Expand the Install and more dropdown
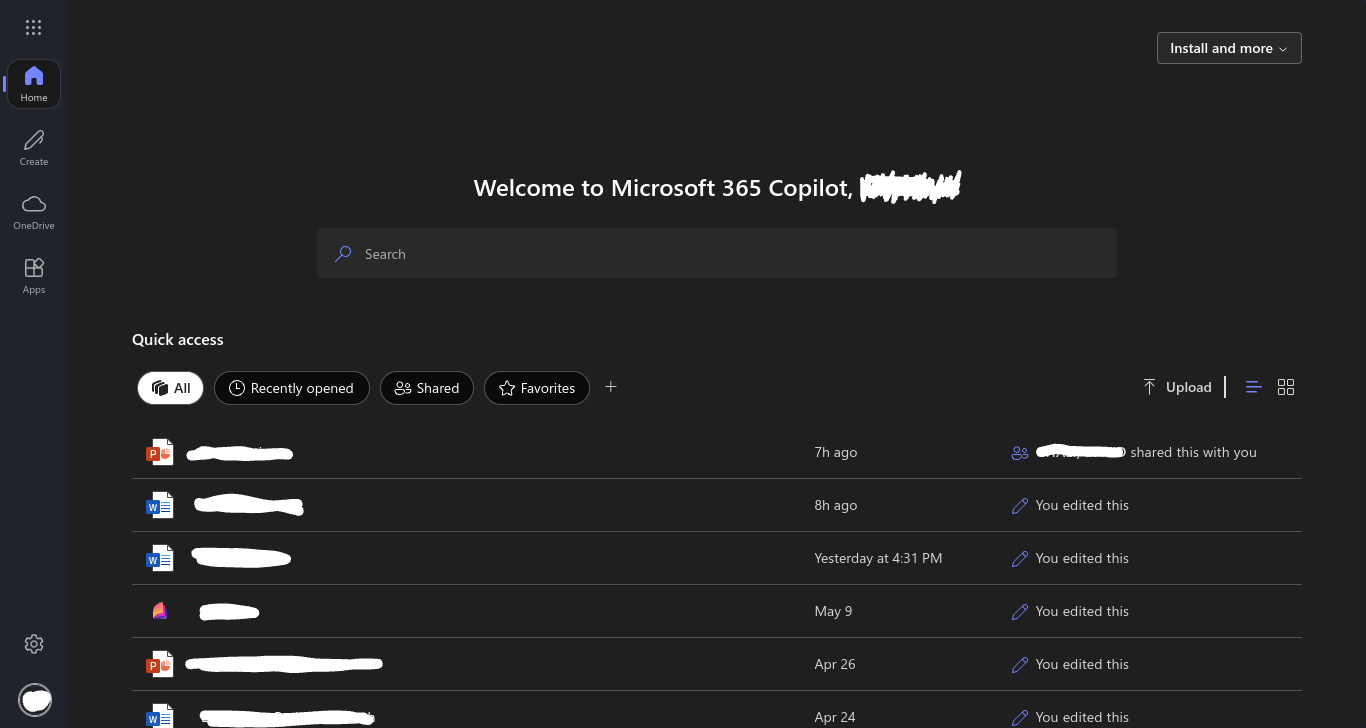Image resolution: width=1366 pixels, height=728 pixels. point(1229,48)
